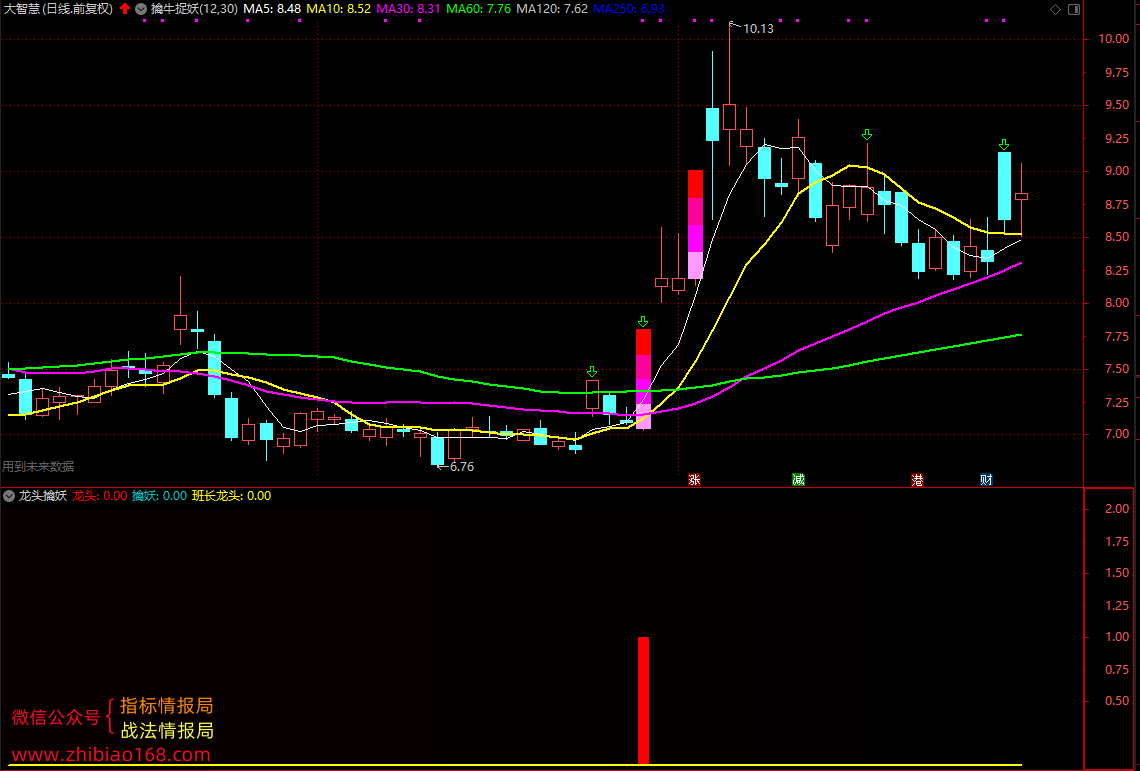
Task: Click the 涨 event marker on time axis
Action: point(694,480)
